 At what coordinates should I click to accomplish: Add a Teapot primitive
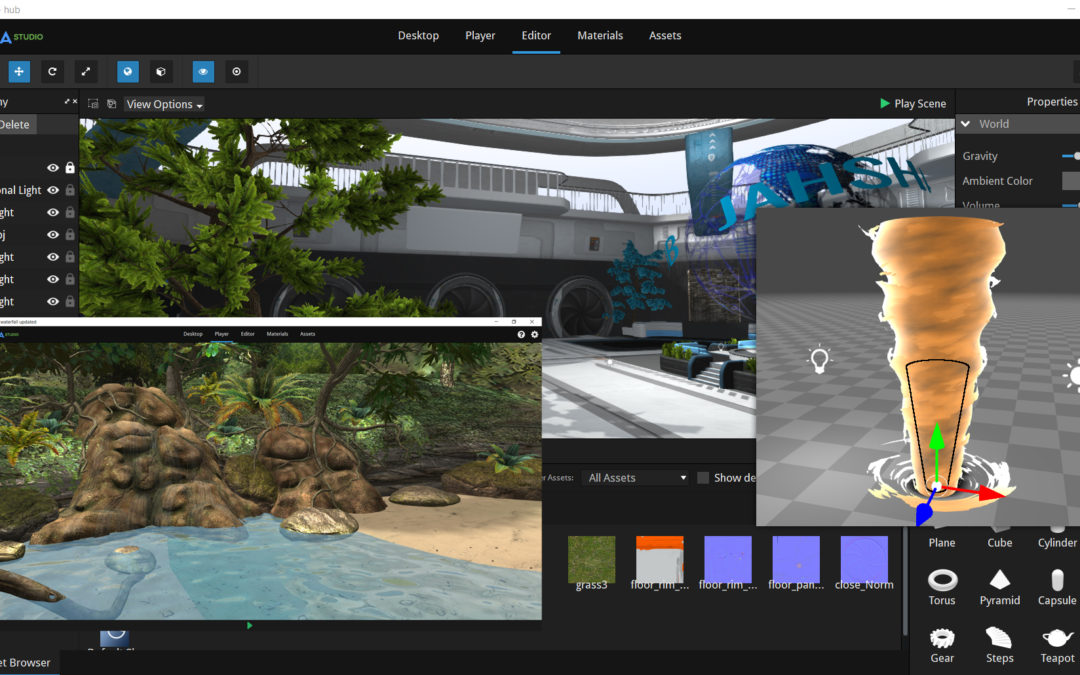tap(1057, 645)
